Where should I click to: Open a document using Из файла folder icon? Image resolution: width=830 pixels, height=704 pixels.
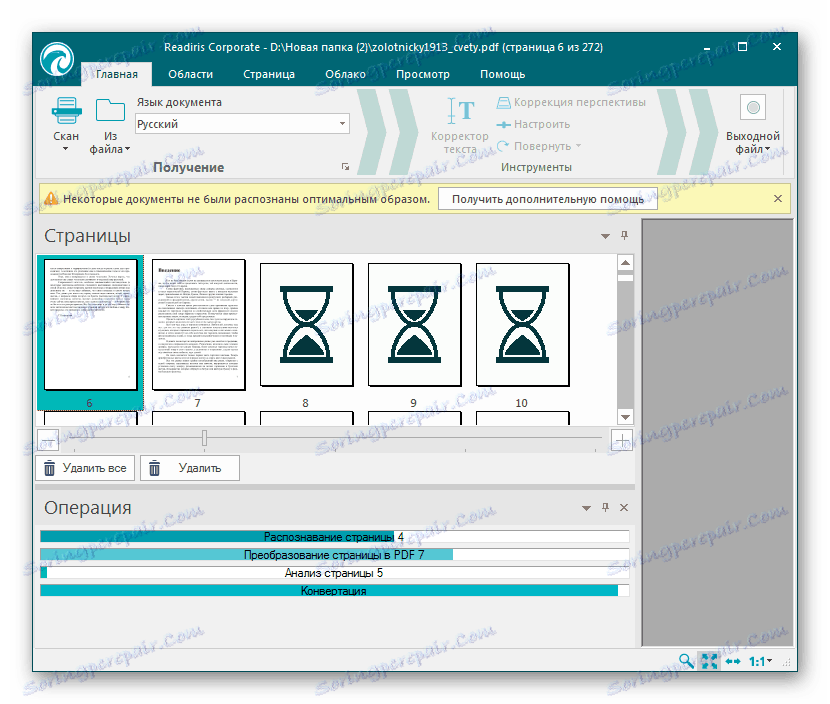(x=110, y=110)
